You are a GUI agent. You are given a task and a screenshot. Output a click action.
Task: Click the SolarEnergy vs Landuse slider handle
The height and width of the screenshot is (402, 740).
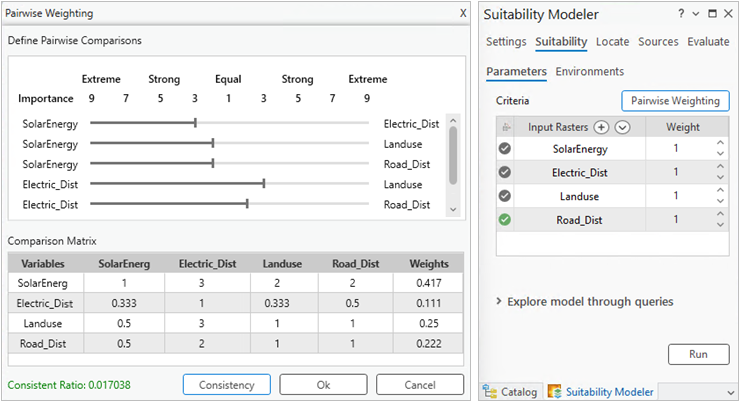(213, 143)
